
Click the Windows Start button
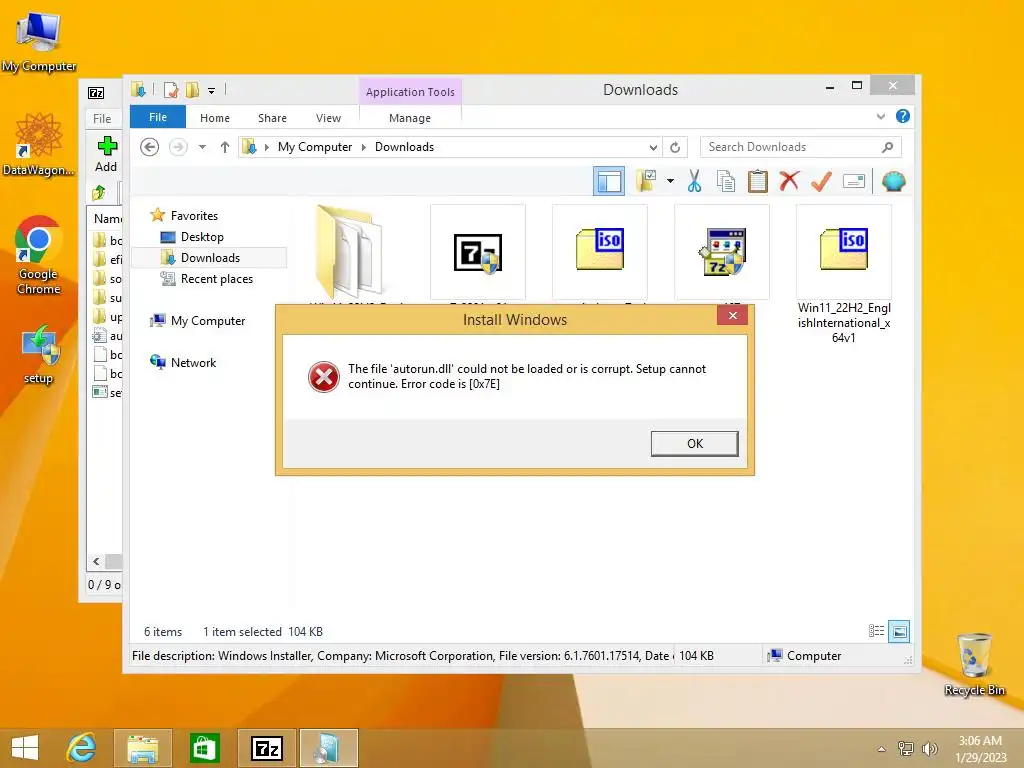tap(25, 748)
